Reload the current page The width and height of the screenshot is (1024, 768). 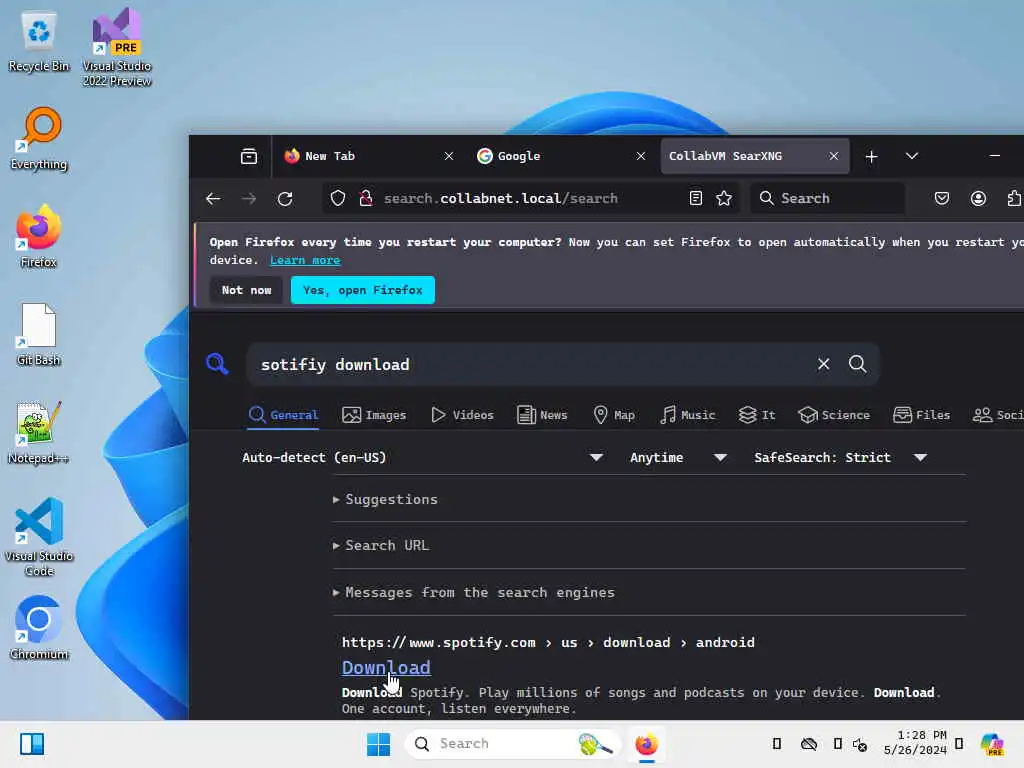[285, 199]
